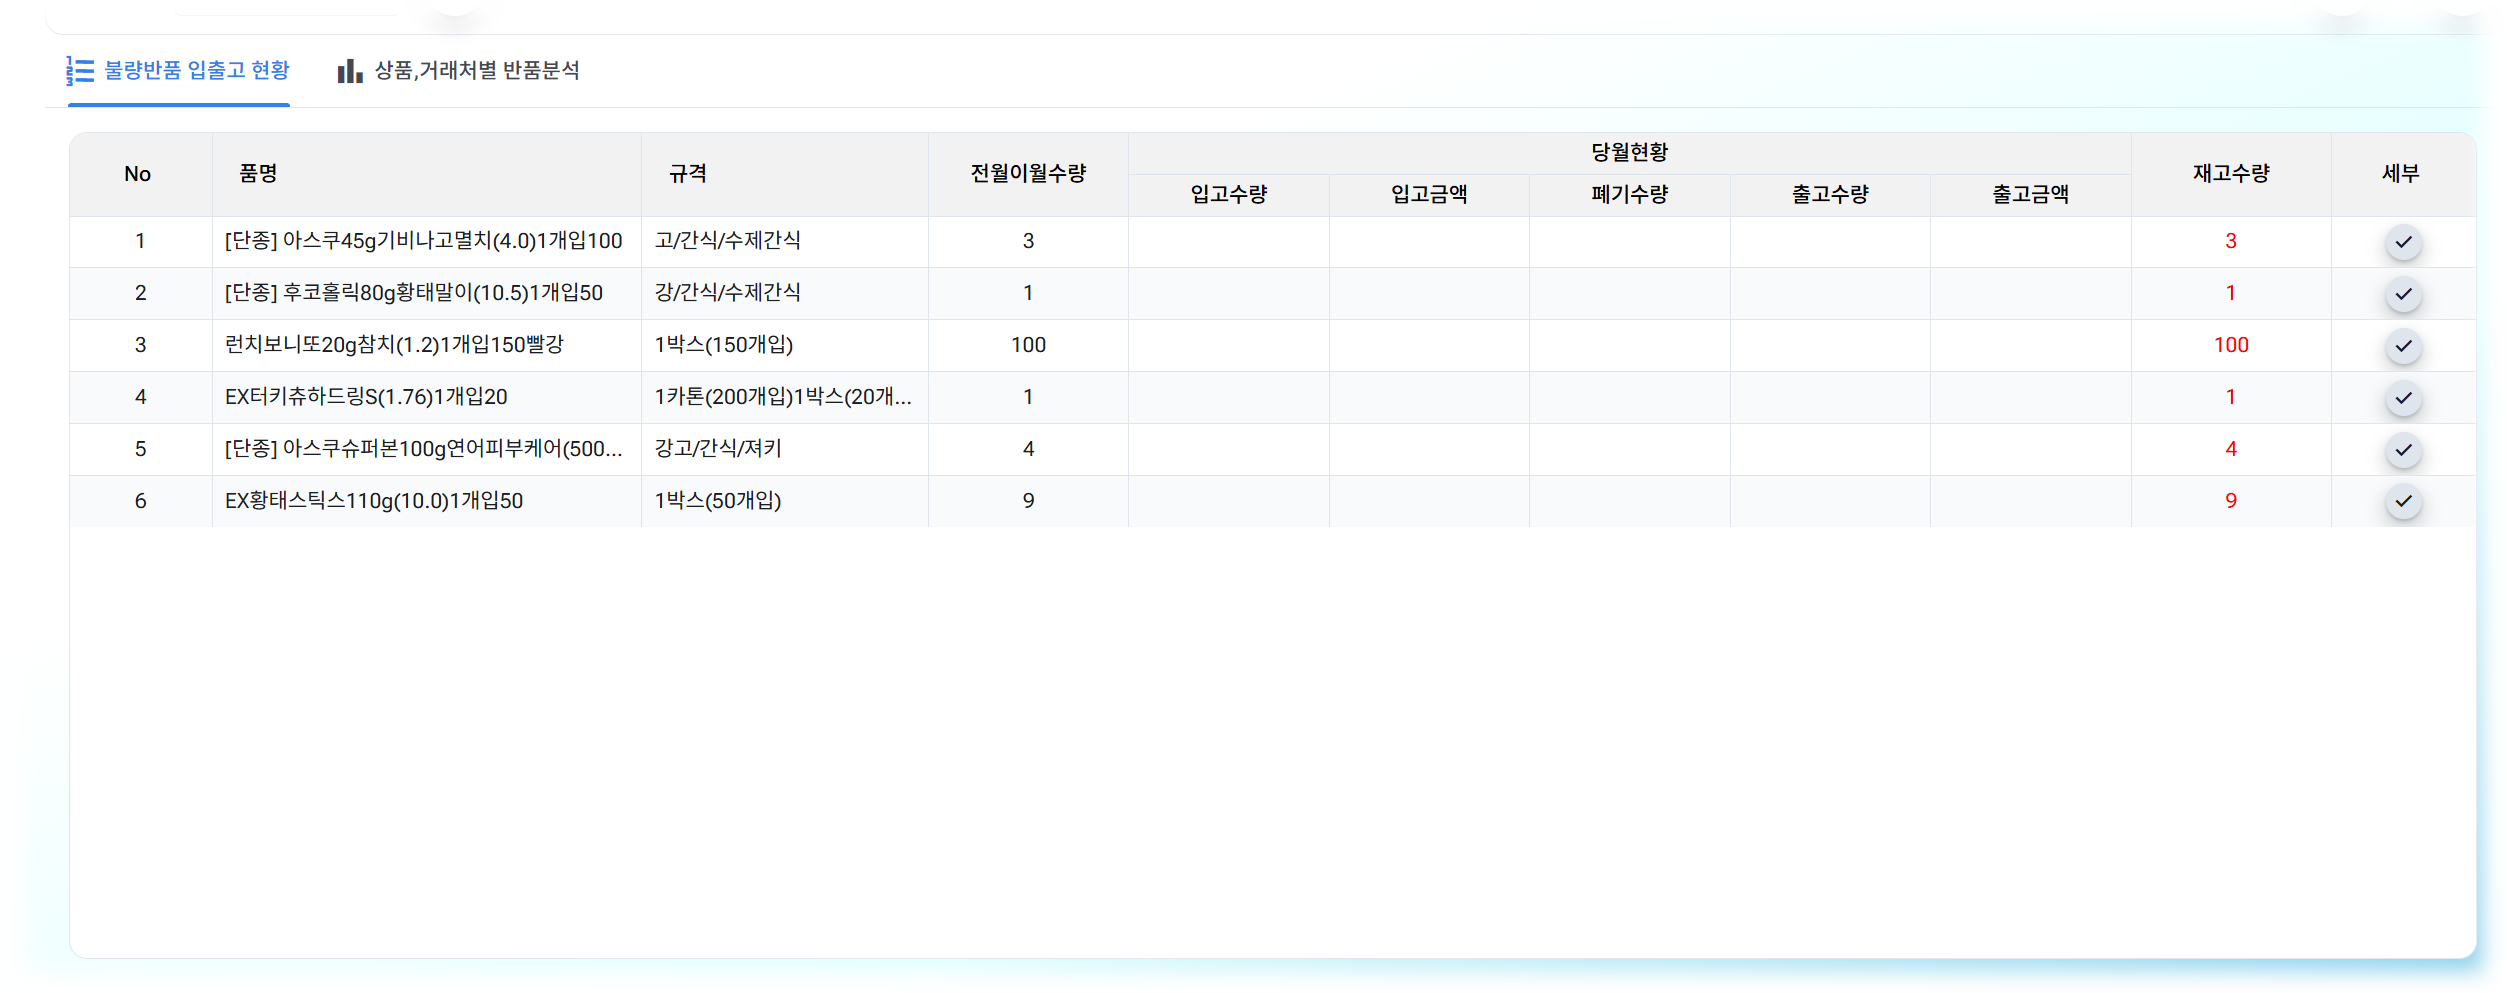Click the 폐기수량 column header
This screenshot has height=993, width=2507.
pos(1629,195)
